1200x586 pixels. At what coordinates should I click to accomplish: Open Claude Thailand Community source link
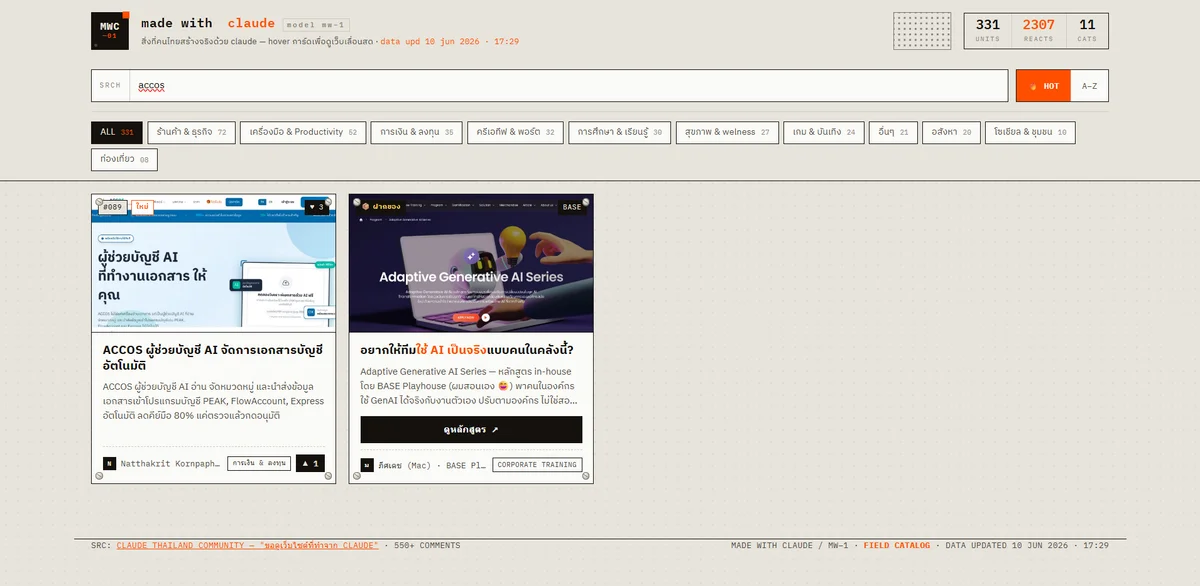(247, 546)
